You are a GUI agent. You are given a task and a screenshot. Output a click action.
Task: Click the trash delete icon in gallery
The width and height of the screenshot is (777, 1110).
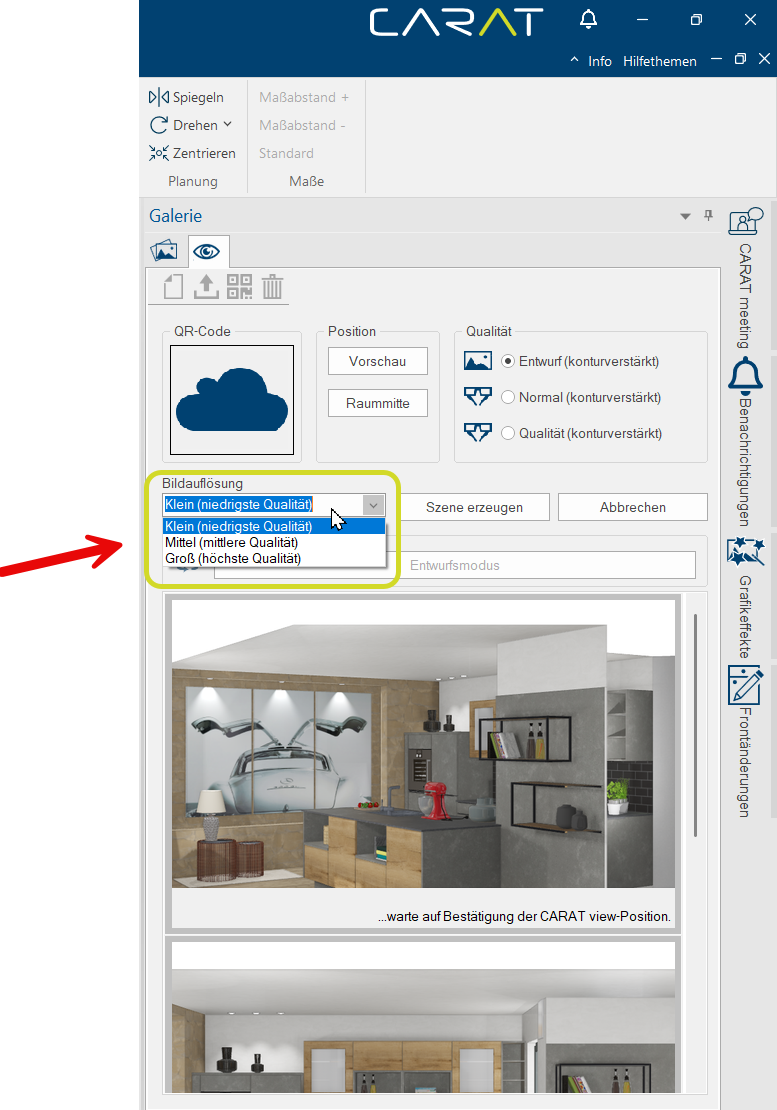click(272, 287)
